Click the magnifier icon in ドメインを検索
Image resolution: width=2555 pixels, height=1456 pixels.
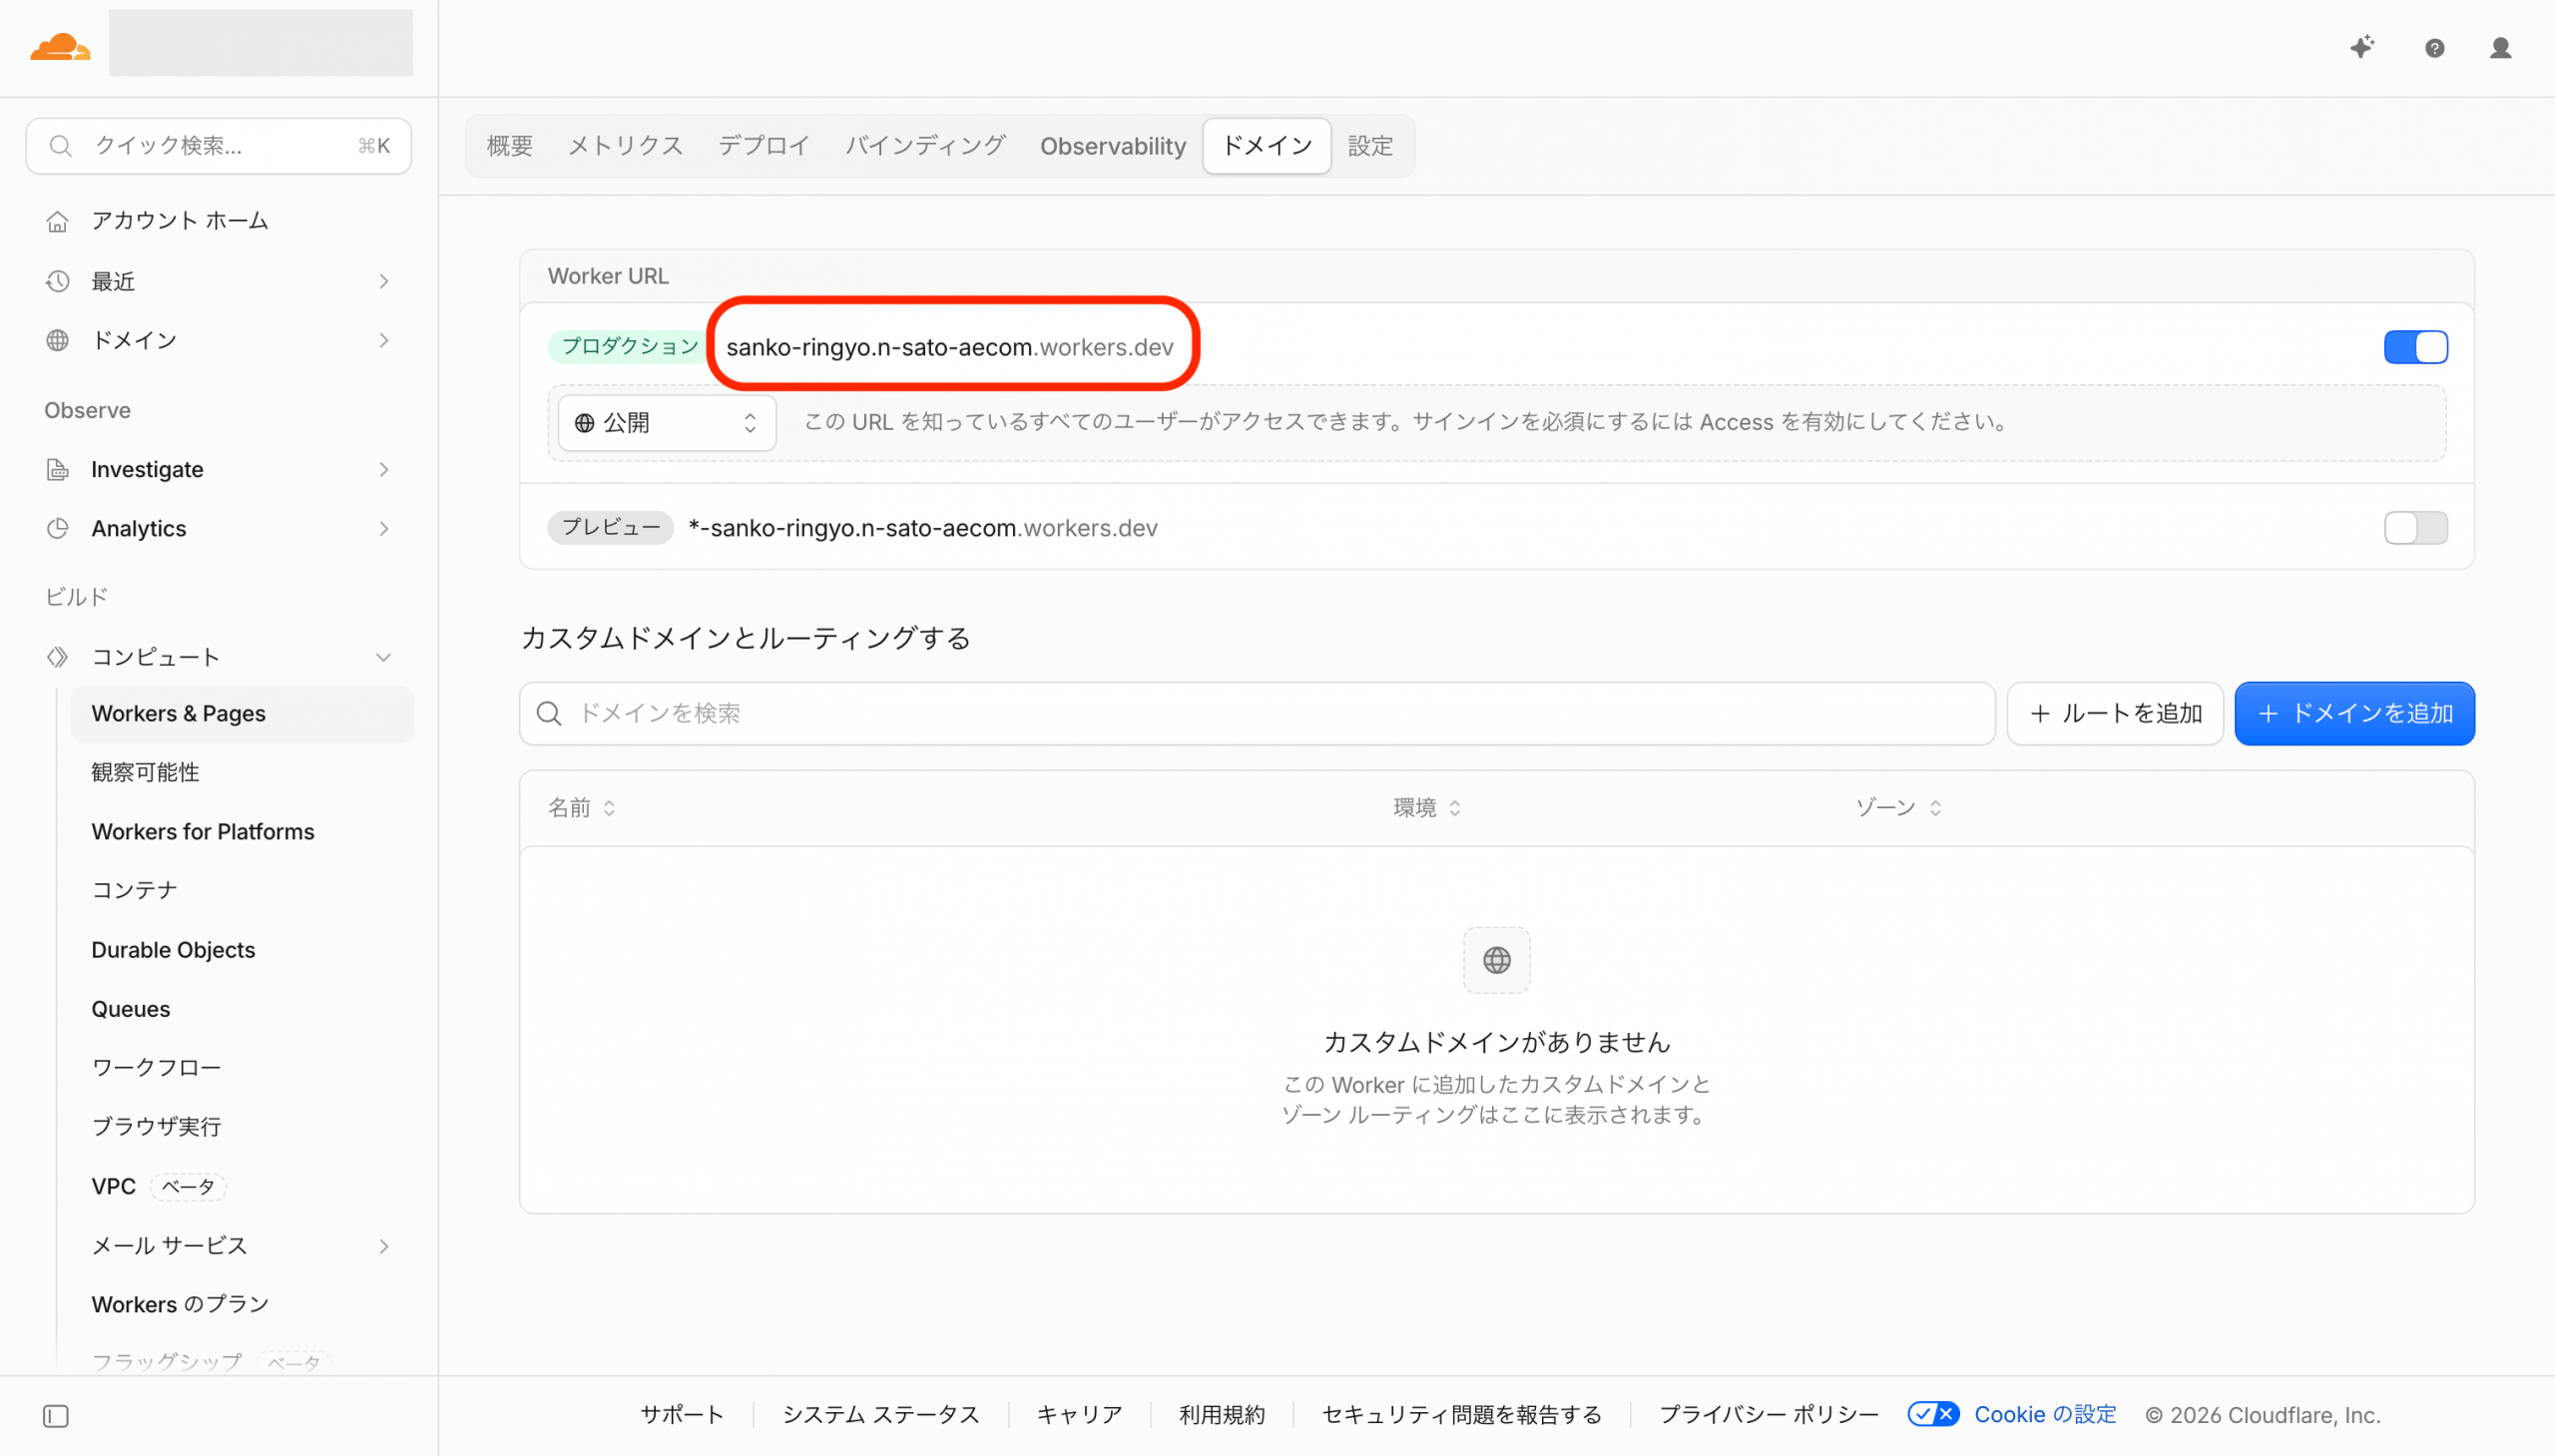tap(548, 713)
